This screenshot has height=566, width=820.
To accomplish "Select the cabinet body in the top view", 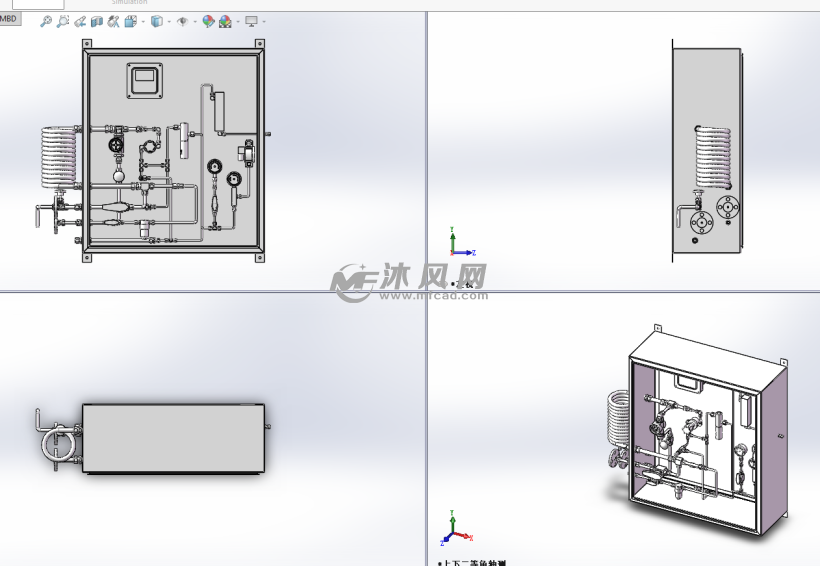I will pyautogui.click(x=173, y=438).
